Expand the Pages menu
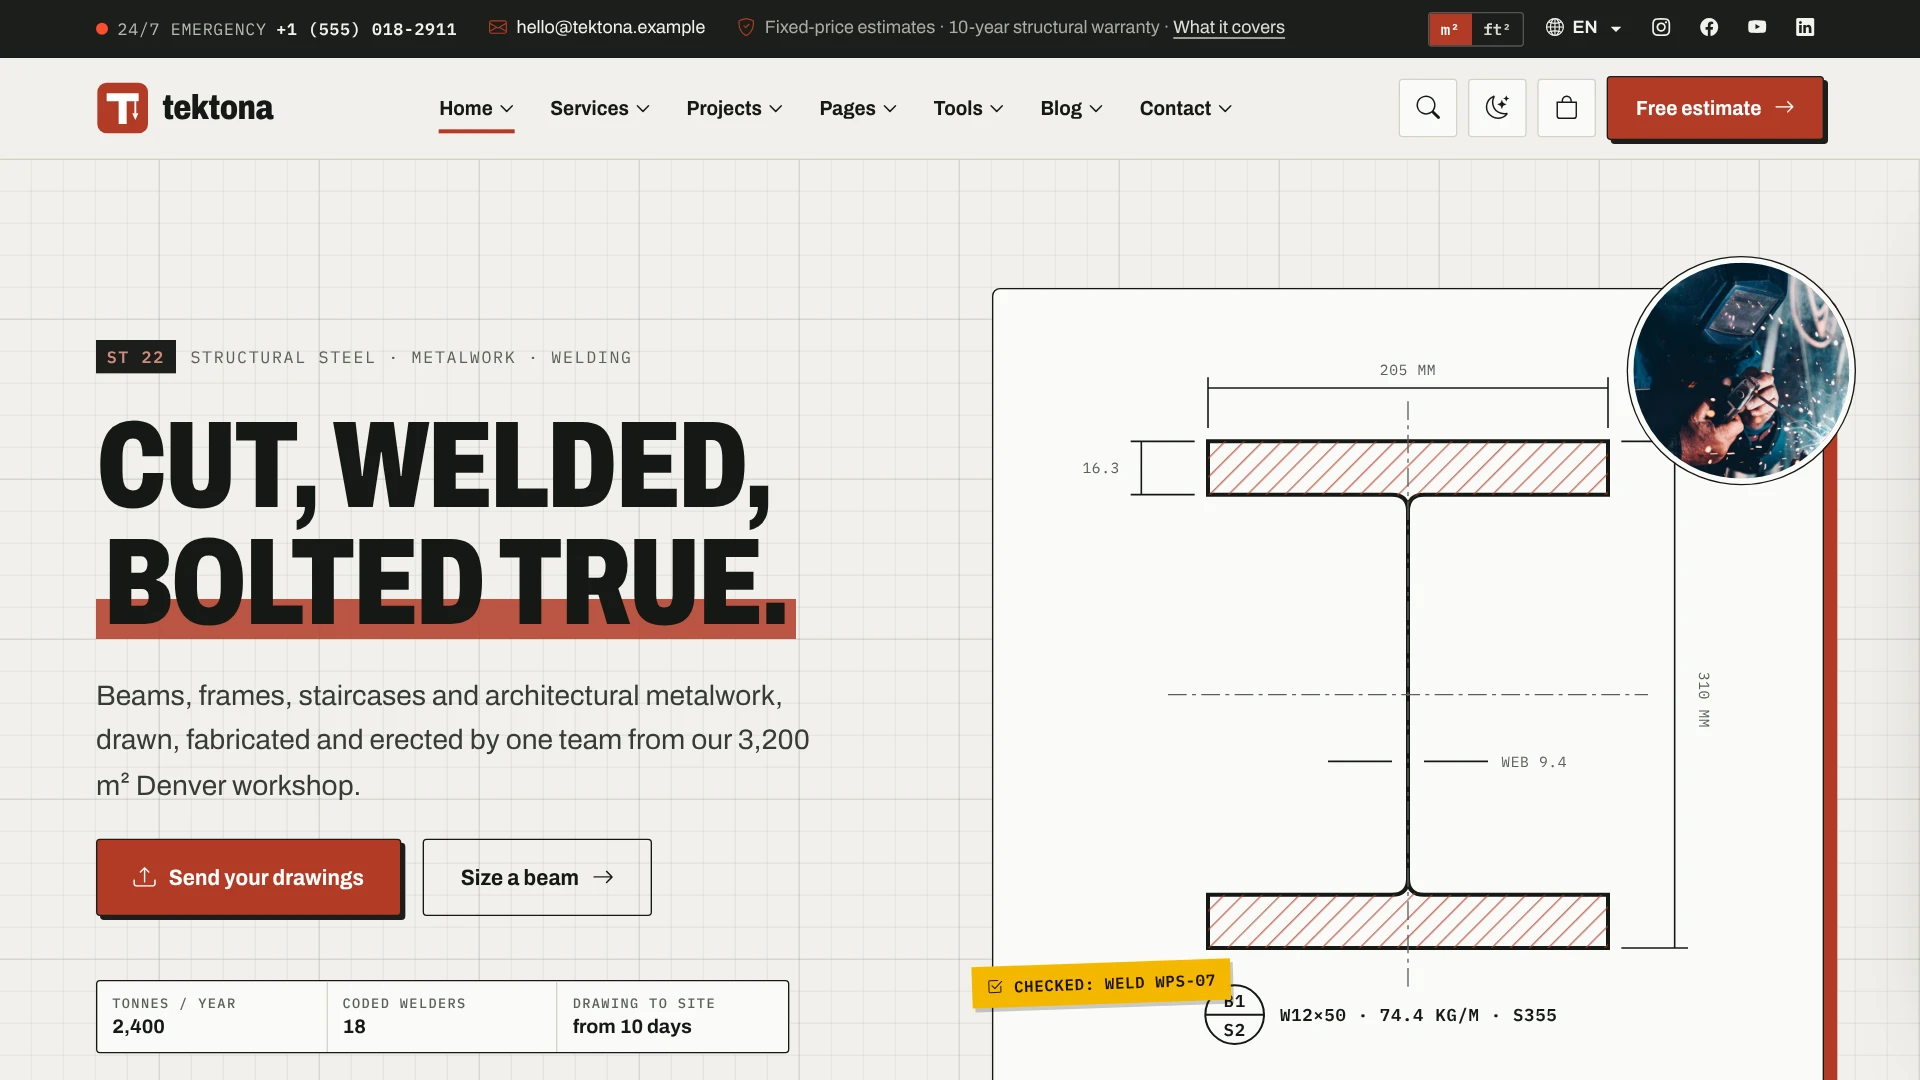Viewport: 1920px width, 1080px height. (857, 108)
